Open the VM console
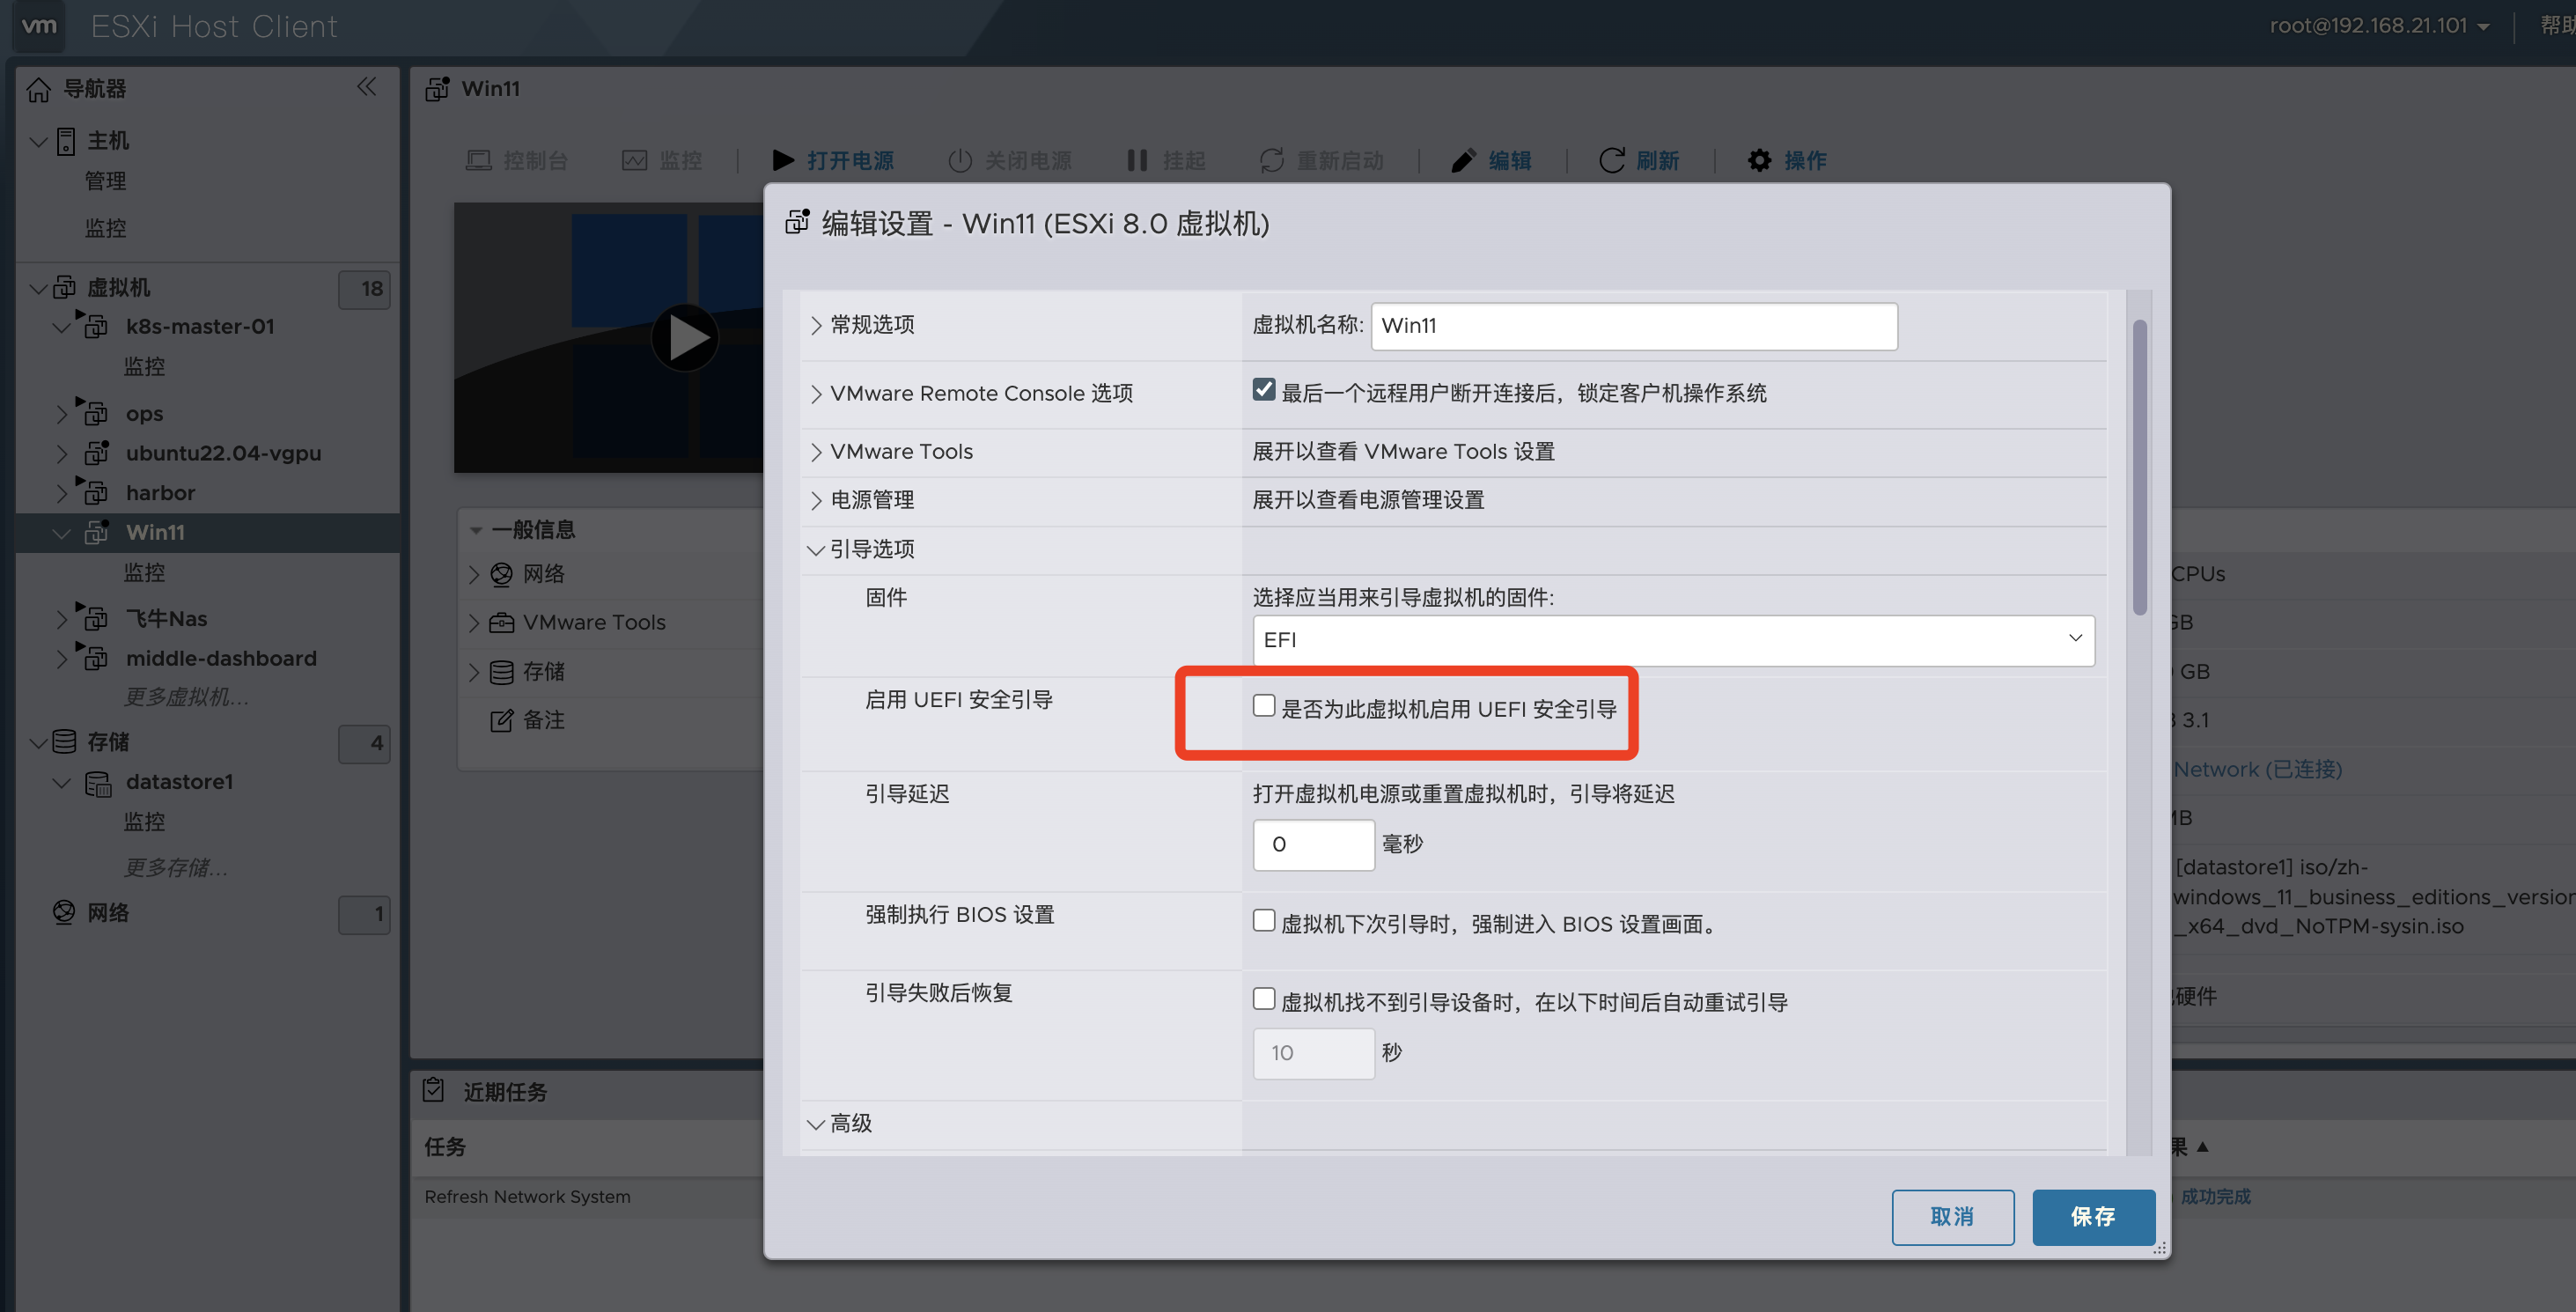Image resolution: width=2576 pixels, height=1312 pixels. (x=519, y=160)
